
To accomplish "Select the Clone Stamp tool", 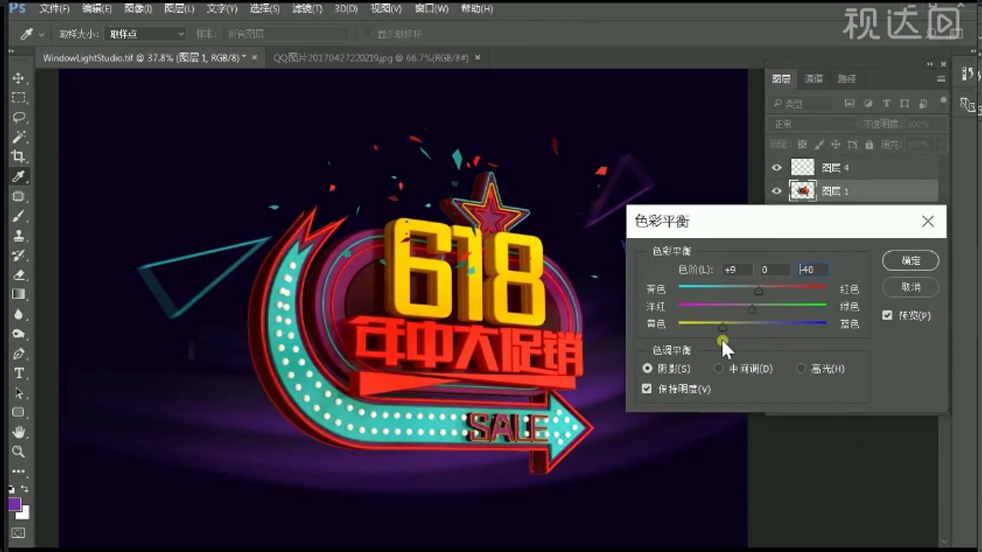I will [19, 236].
